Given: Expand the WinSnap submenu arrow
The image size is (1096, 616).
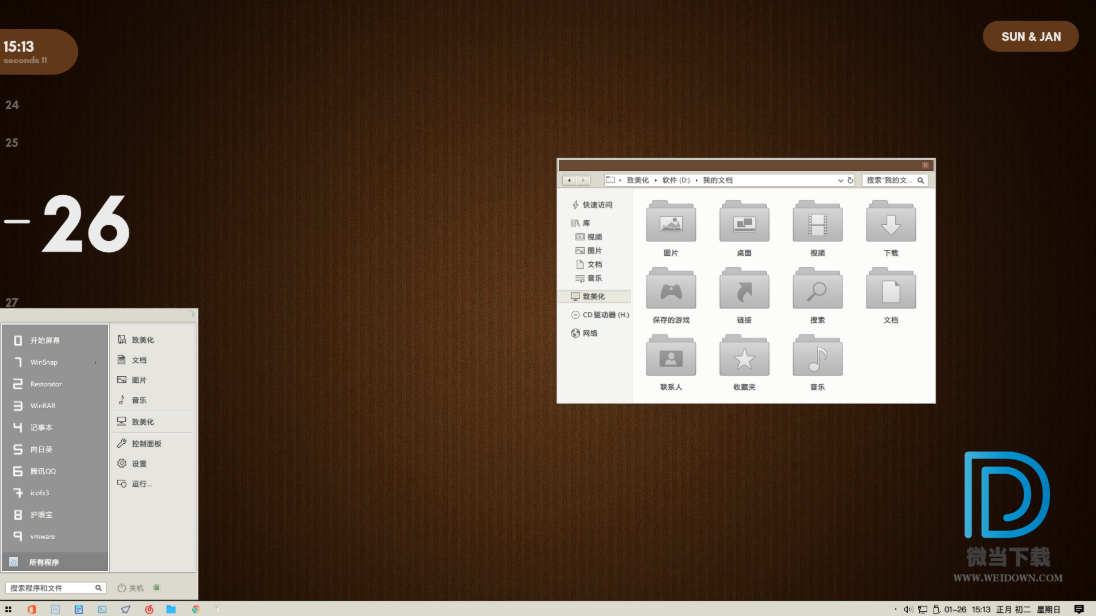Looking at the screenshot, I should tap(96, 362).
